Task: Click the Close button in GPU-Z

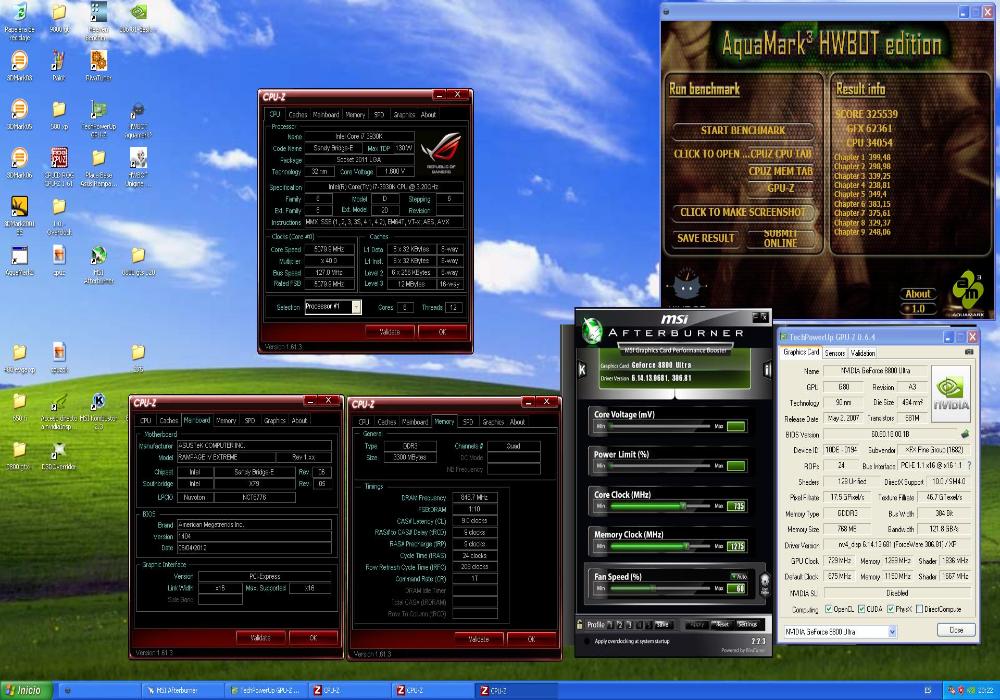Action: point(956,630)
